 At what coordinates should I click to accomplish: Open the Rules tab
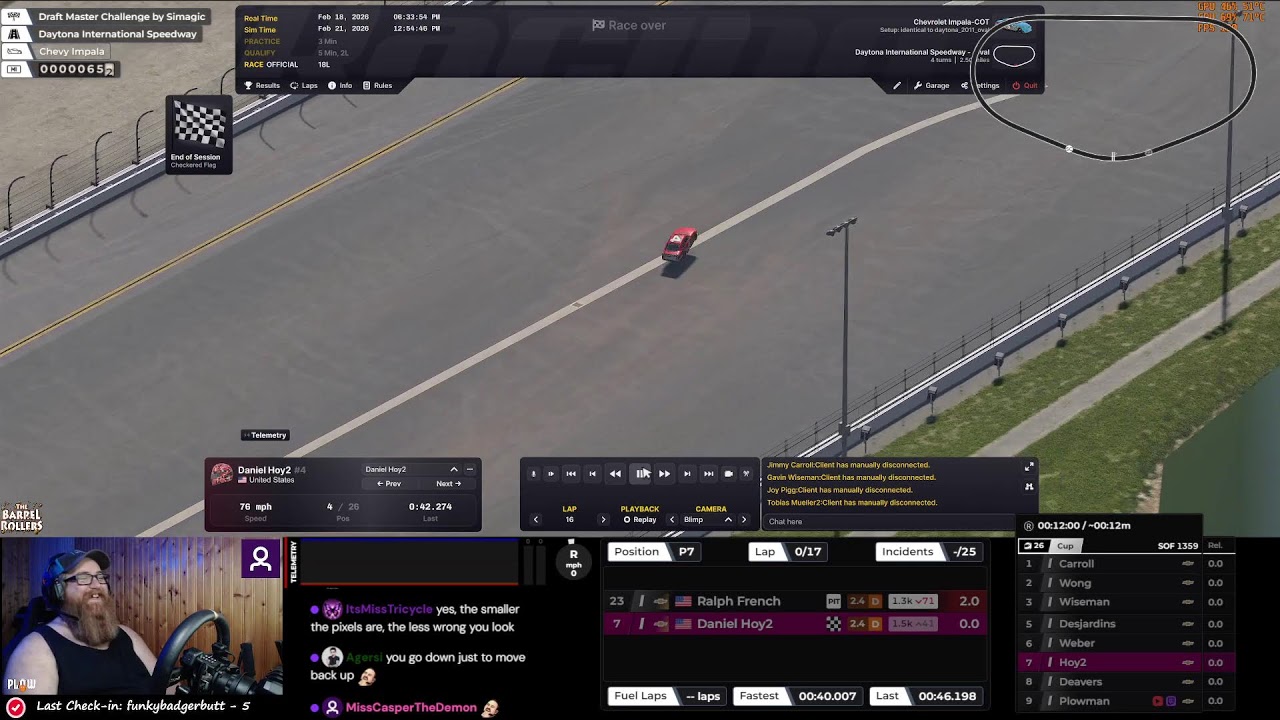click(377, 86)
